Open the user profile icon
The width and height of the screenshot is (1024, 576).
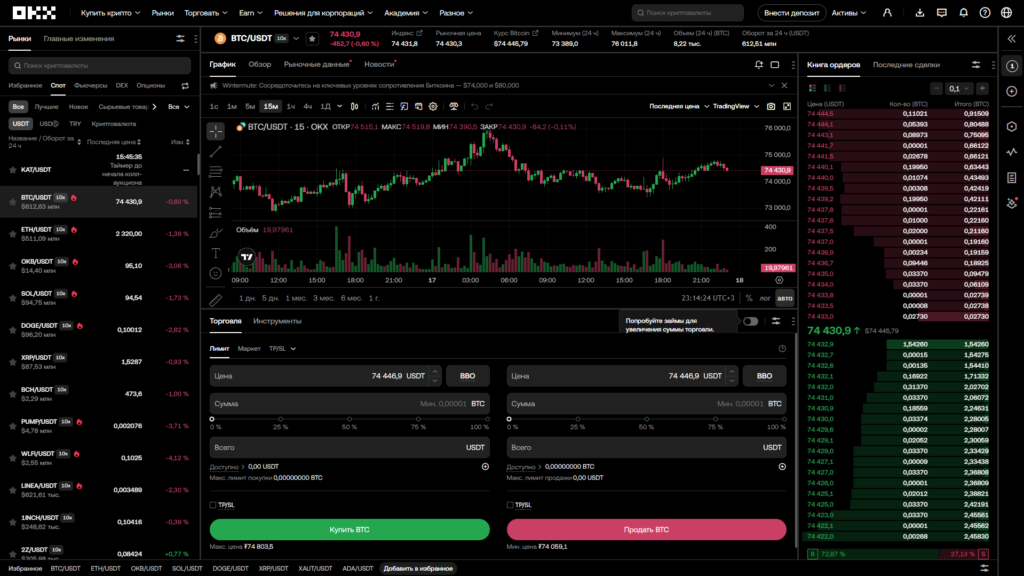[x=887, y=12]
